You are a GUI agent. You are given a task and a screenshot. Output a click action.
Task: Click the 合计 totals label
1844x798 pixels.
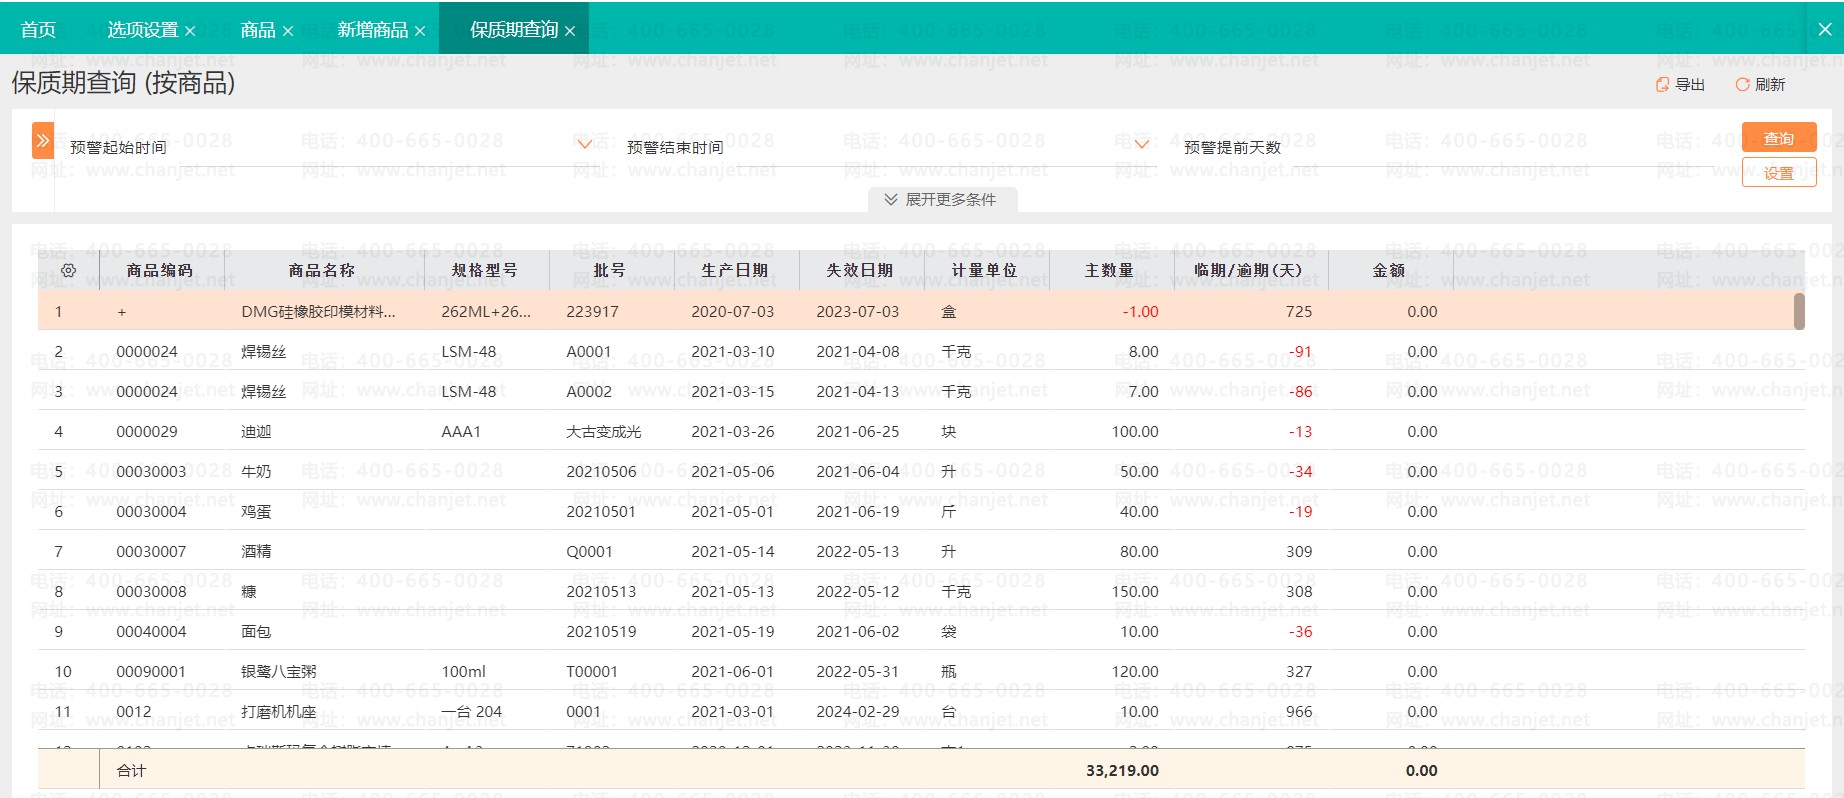131,771
